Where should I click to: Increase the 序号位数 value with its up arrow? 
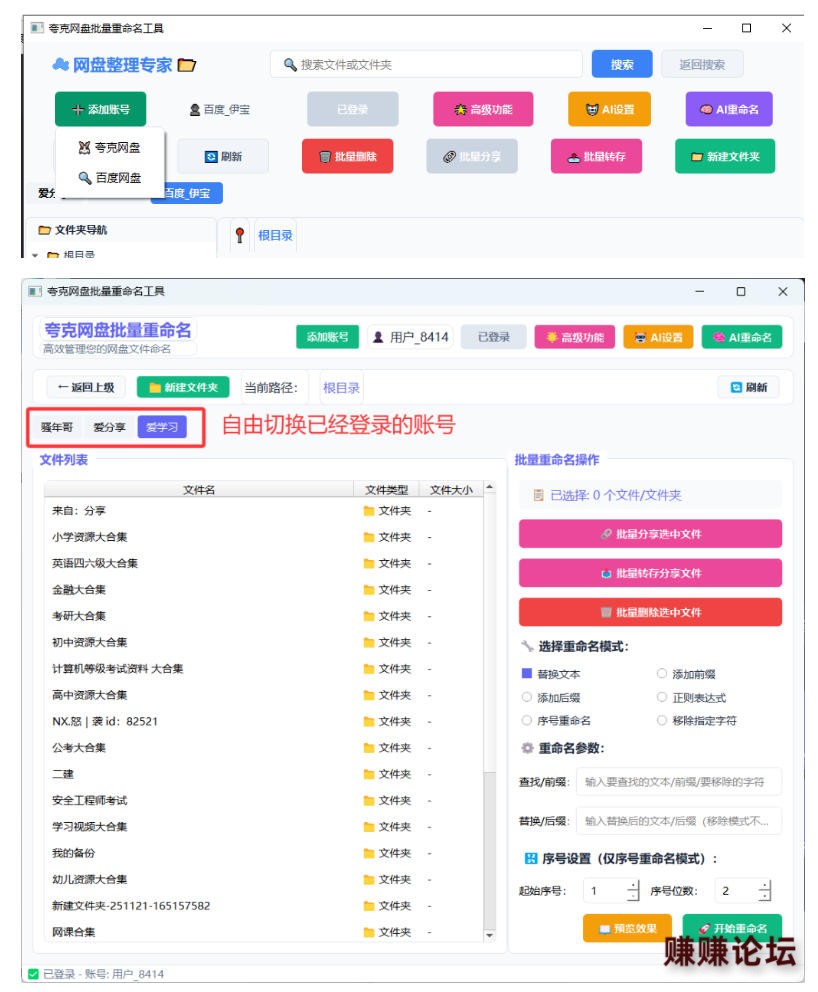click(765, 886)
